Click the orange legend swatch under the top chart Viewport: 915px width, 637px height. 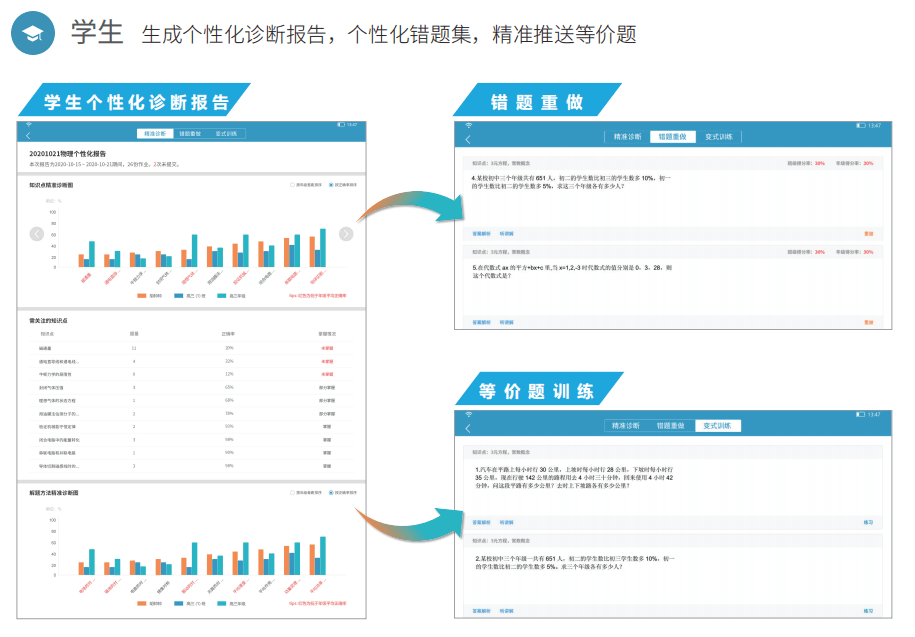pyautogui.click(x=143, y=296)
